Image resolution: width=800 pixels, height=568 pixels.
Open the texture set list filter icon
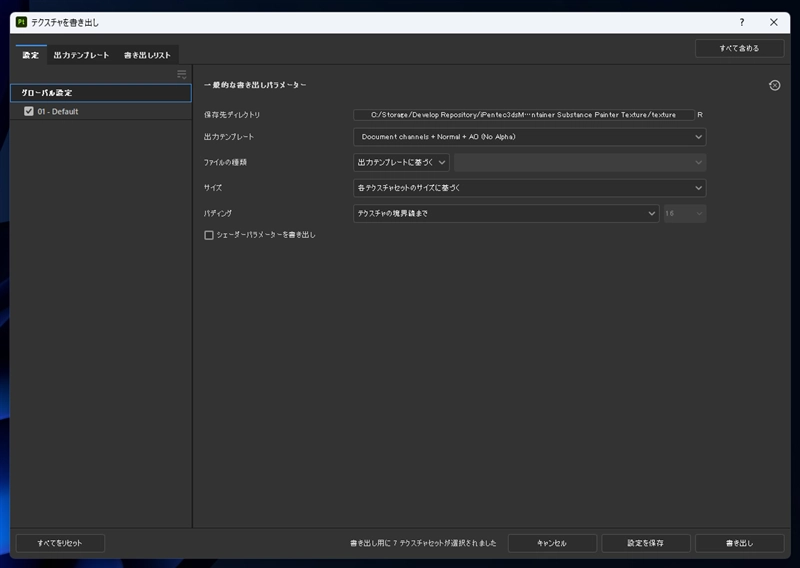(182, 75)
